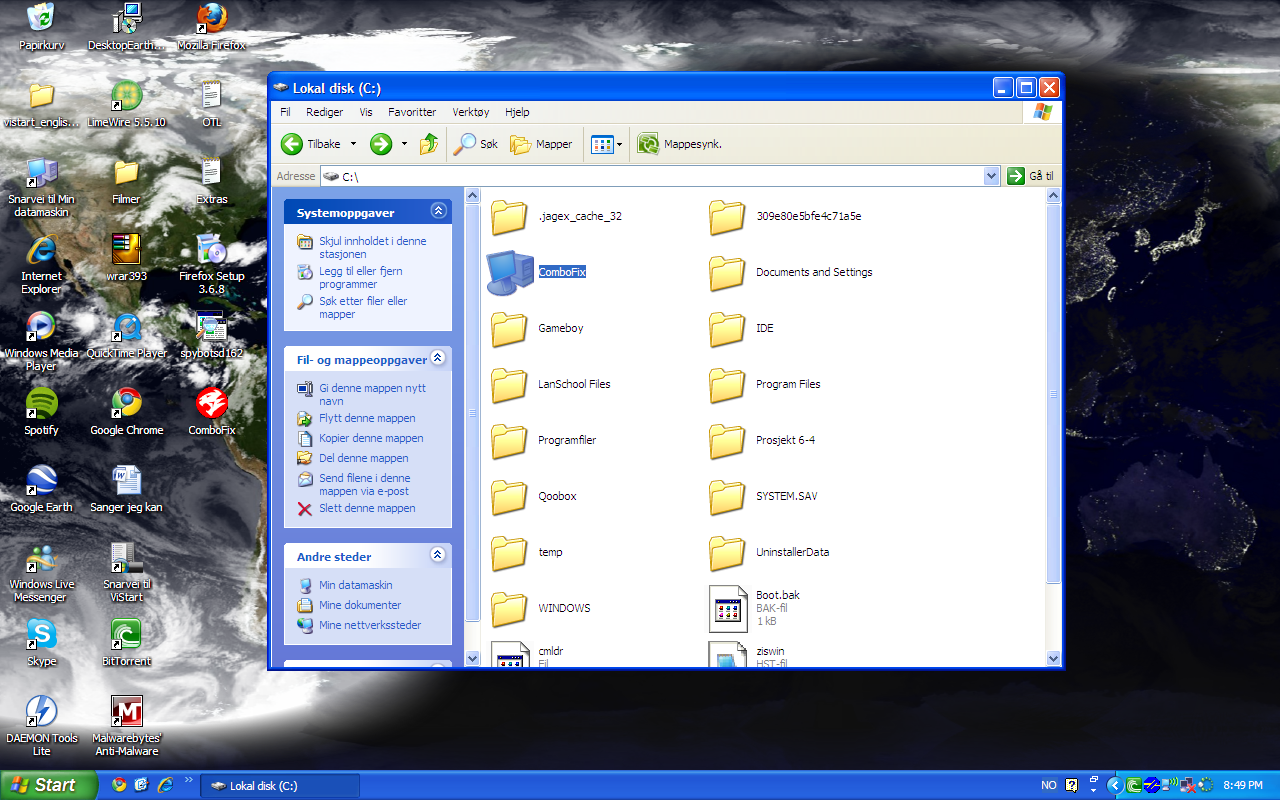Collapse the Fil- og mappeoppgaver panel
The height and width of the screenshot is (800, 1280).
click(438, 358)
